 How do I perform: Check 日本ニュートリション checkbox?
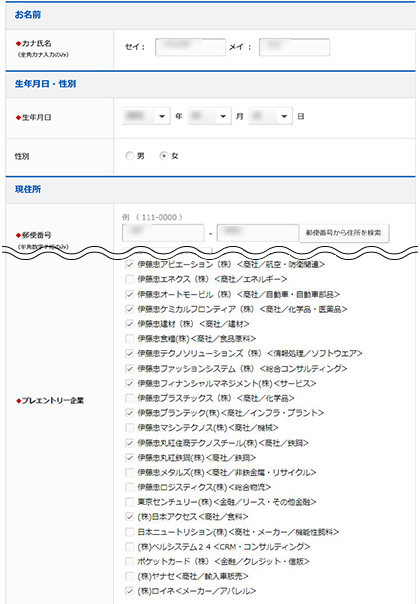(130, 532)
